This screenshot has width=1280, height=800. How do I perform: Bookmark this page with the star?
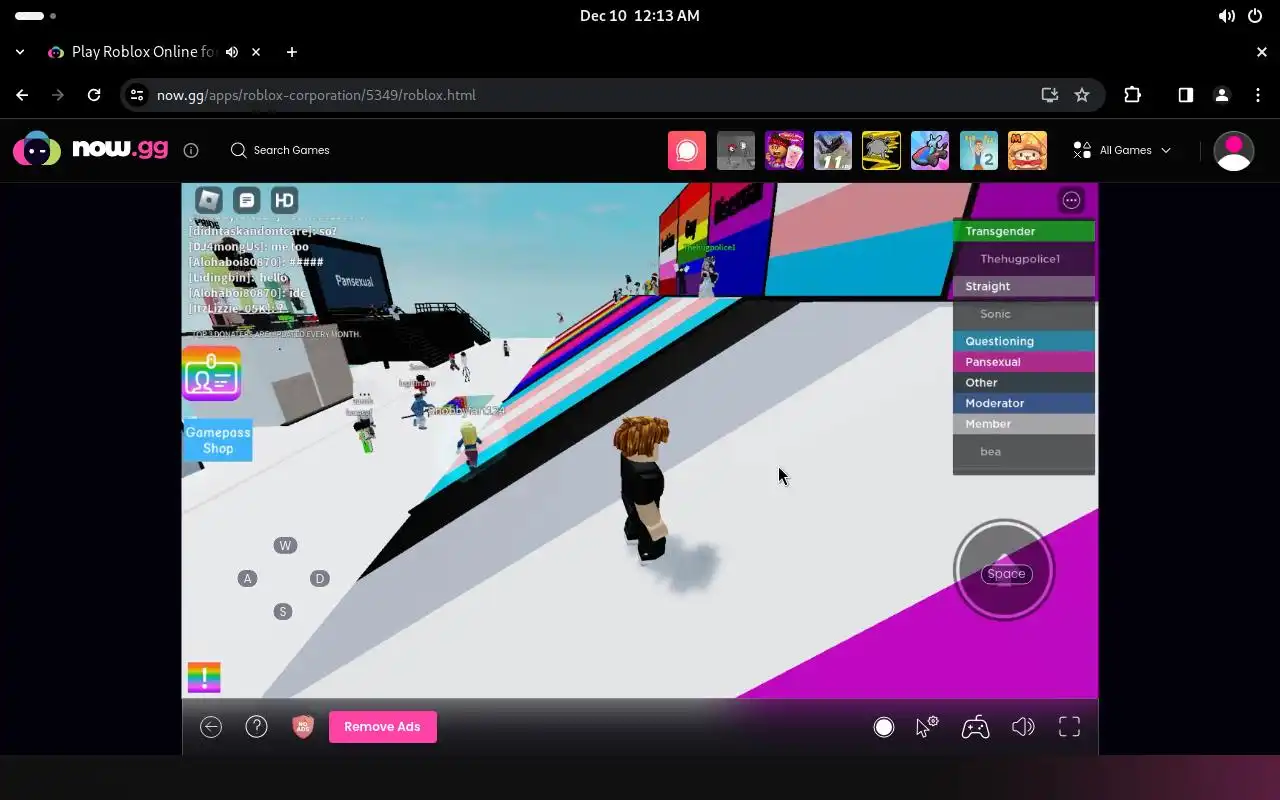pos(1082,95)
